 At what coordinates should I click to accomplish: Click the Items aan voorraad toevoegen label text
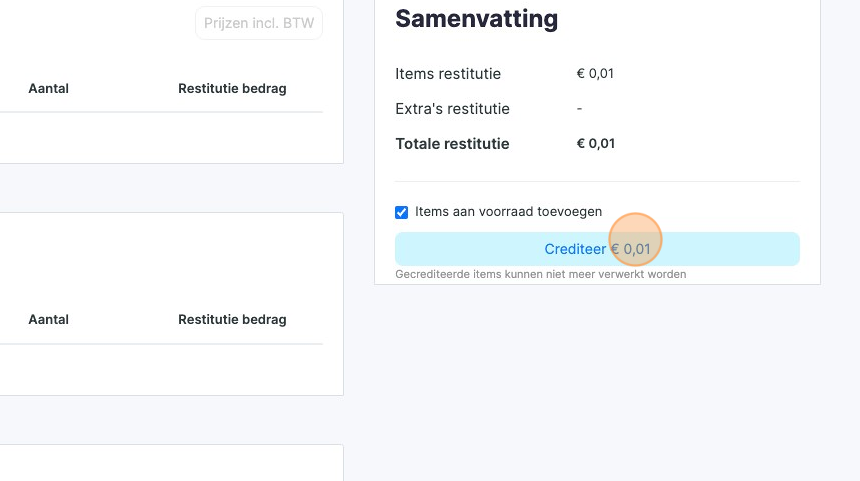point(508,212)
